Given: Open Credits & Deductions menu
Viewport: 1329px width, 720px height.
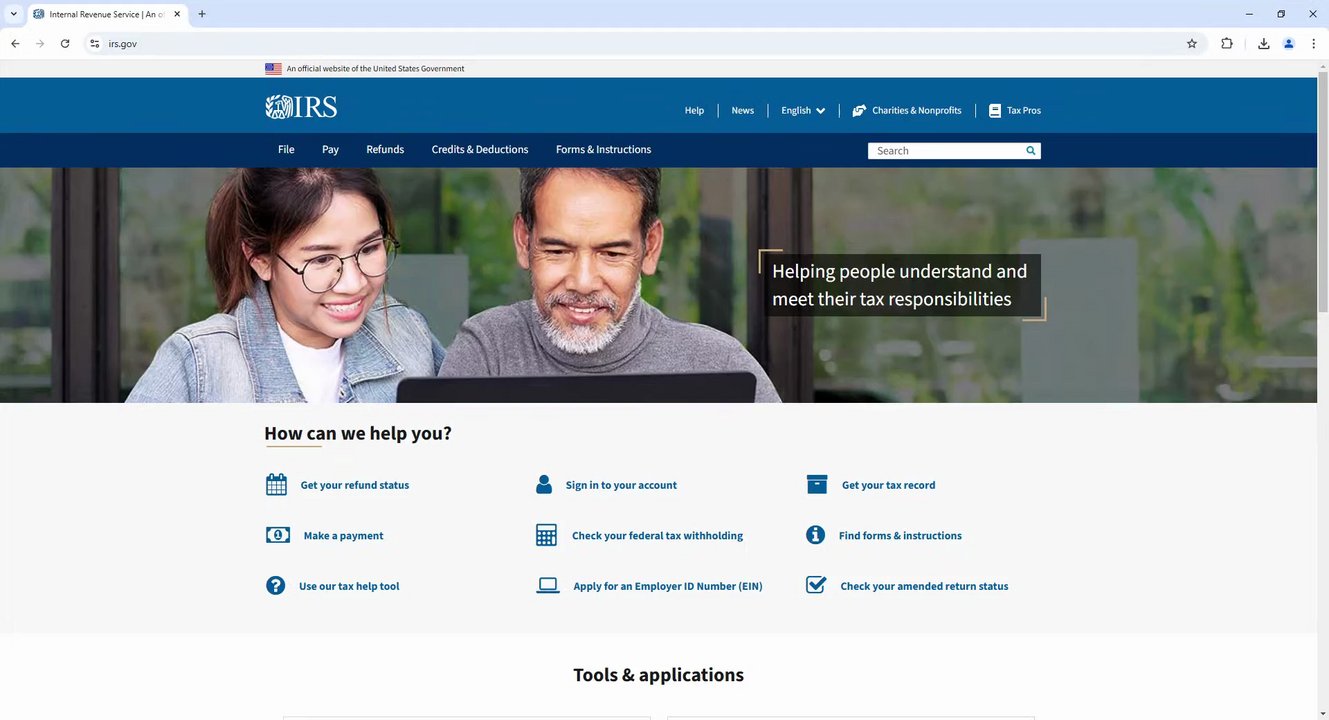Looking at the screenshot, I should [x=480, y=150].
